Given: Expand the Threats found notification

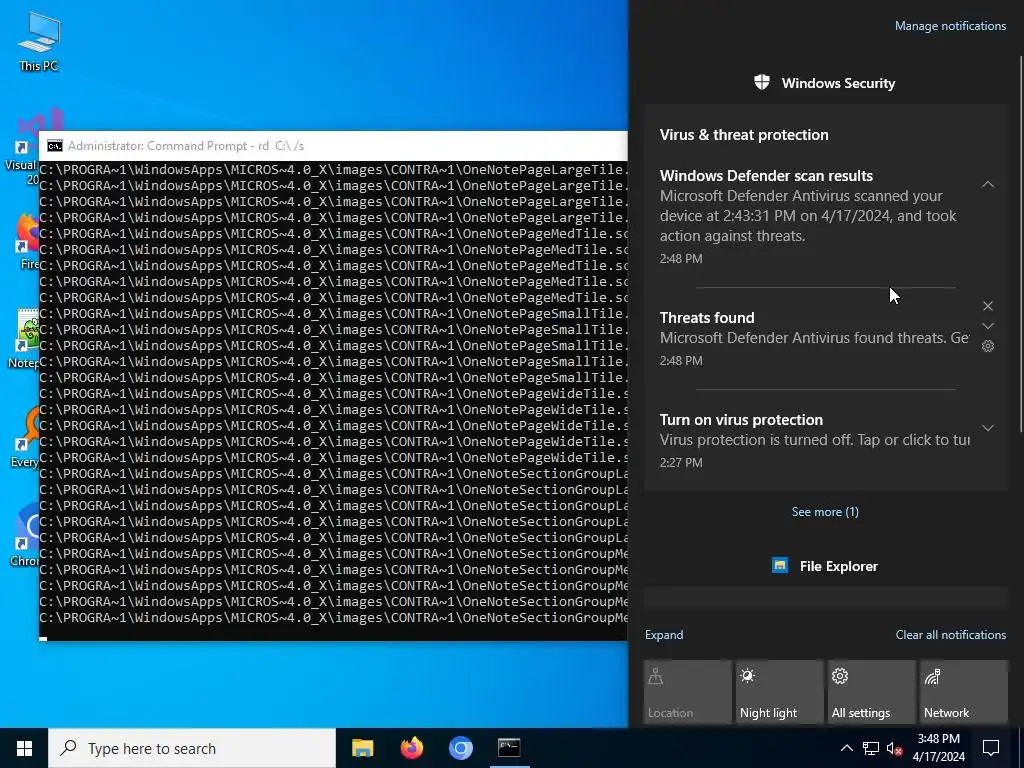Looking at the screenshot, I should tap(987, 326).
